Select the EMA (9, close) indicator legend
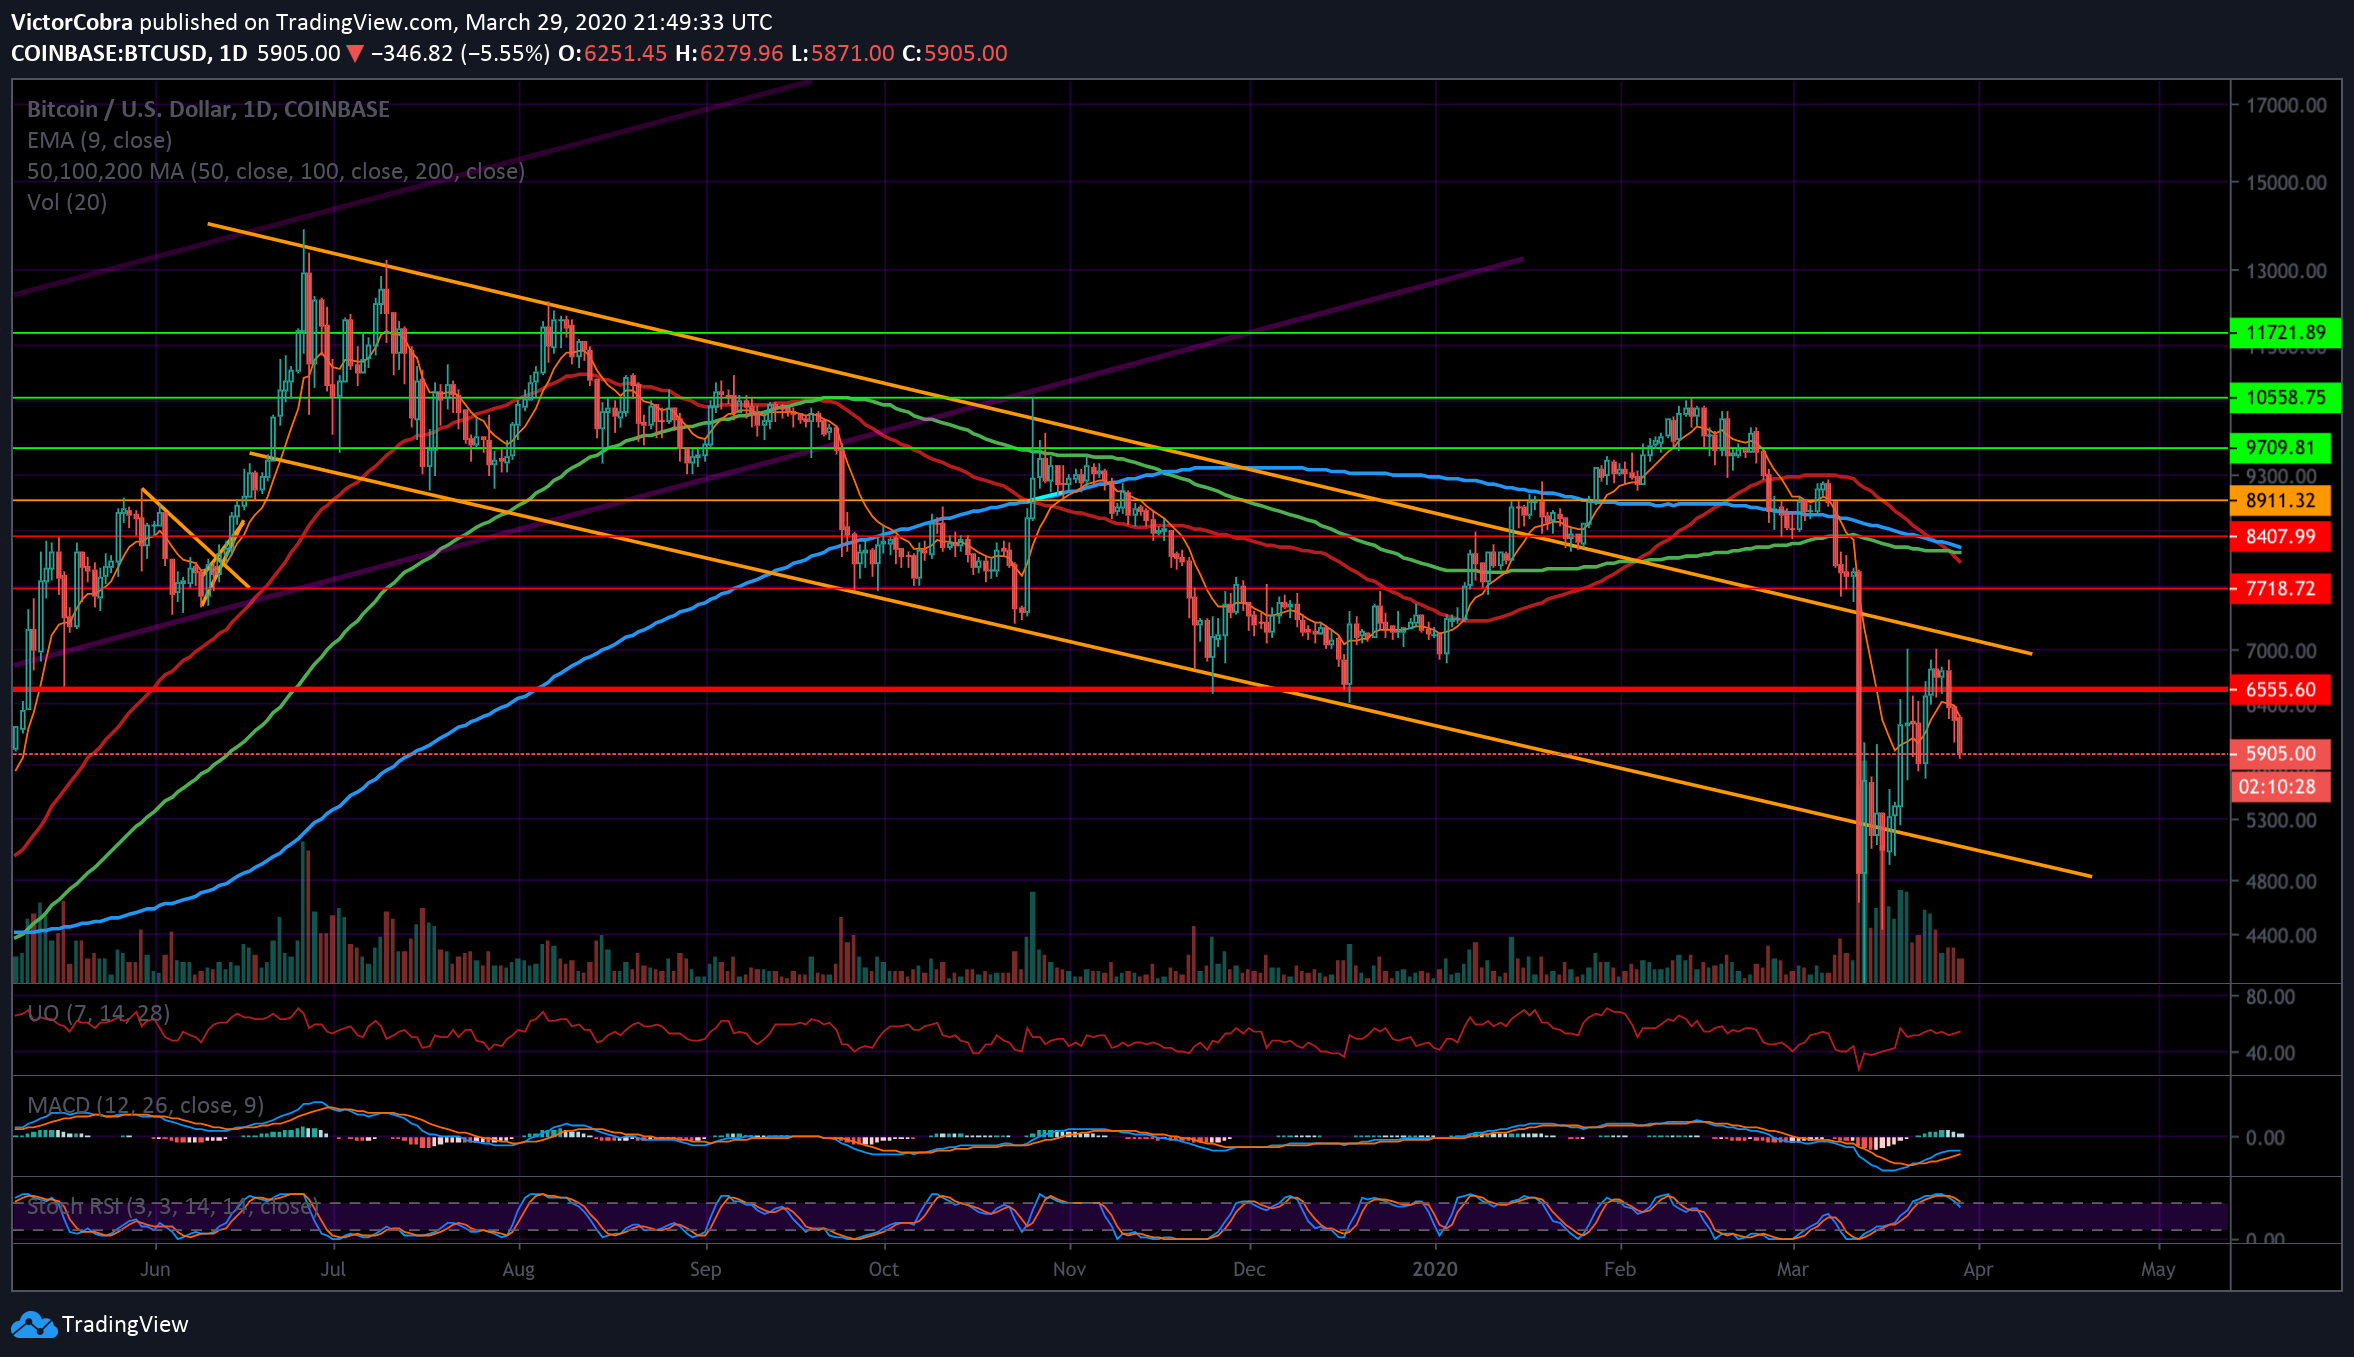Screen dimensions: 2354x1357 (x=99, y=140)
